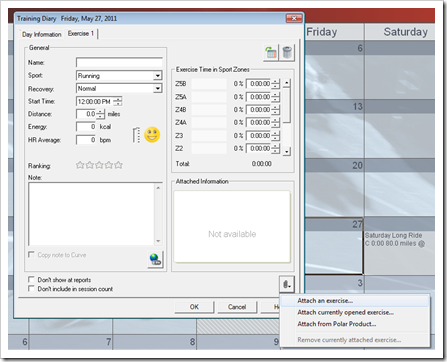The image size is (447, 362).
Task: Adjust the Z2 time spinner
Action: tap(275, 149)
